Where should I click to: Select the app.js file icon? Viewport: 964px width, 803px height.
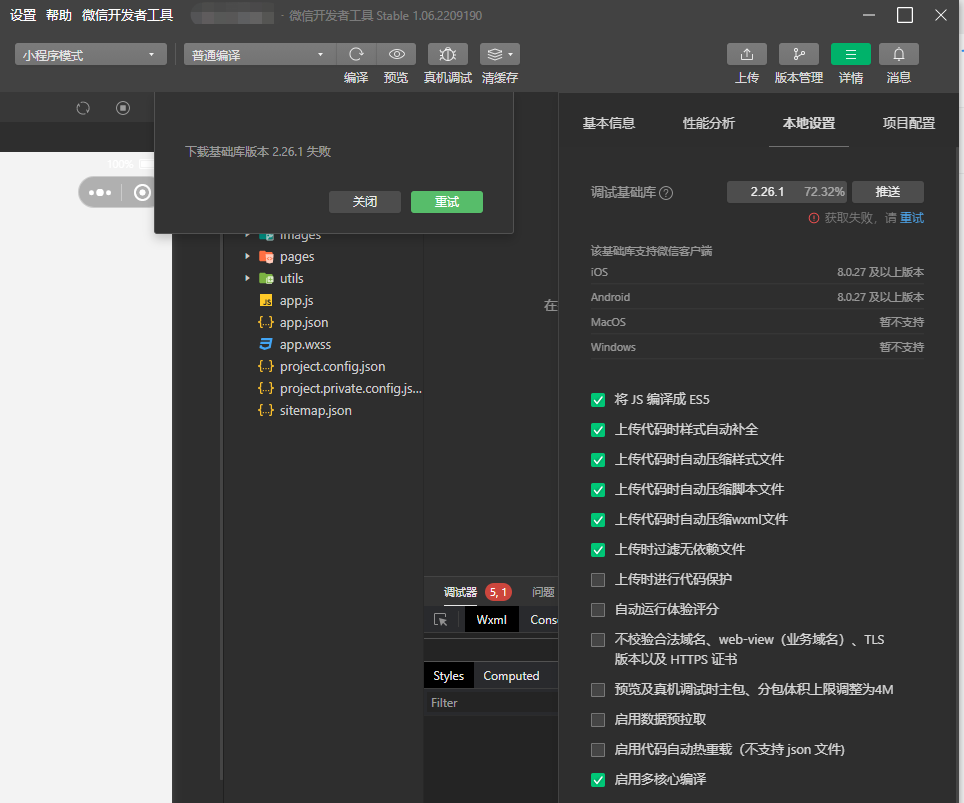click(x=266, y=301)
